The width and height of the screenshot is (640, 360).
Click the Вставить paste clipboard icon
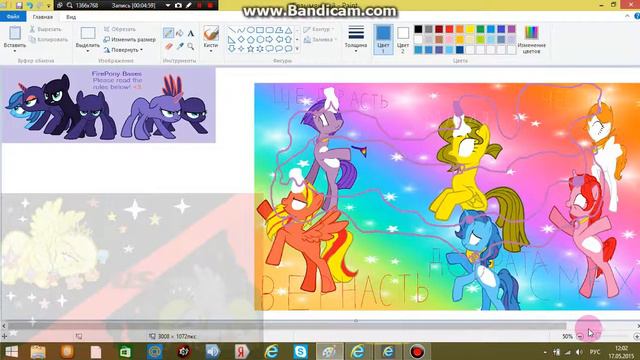15,33
